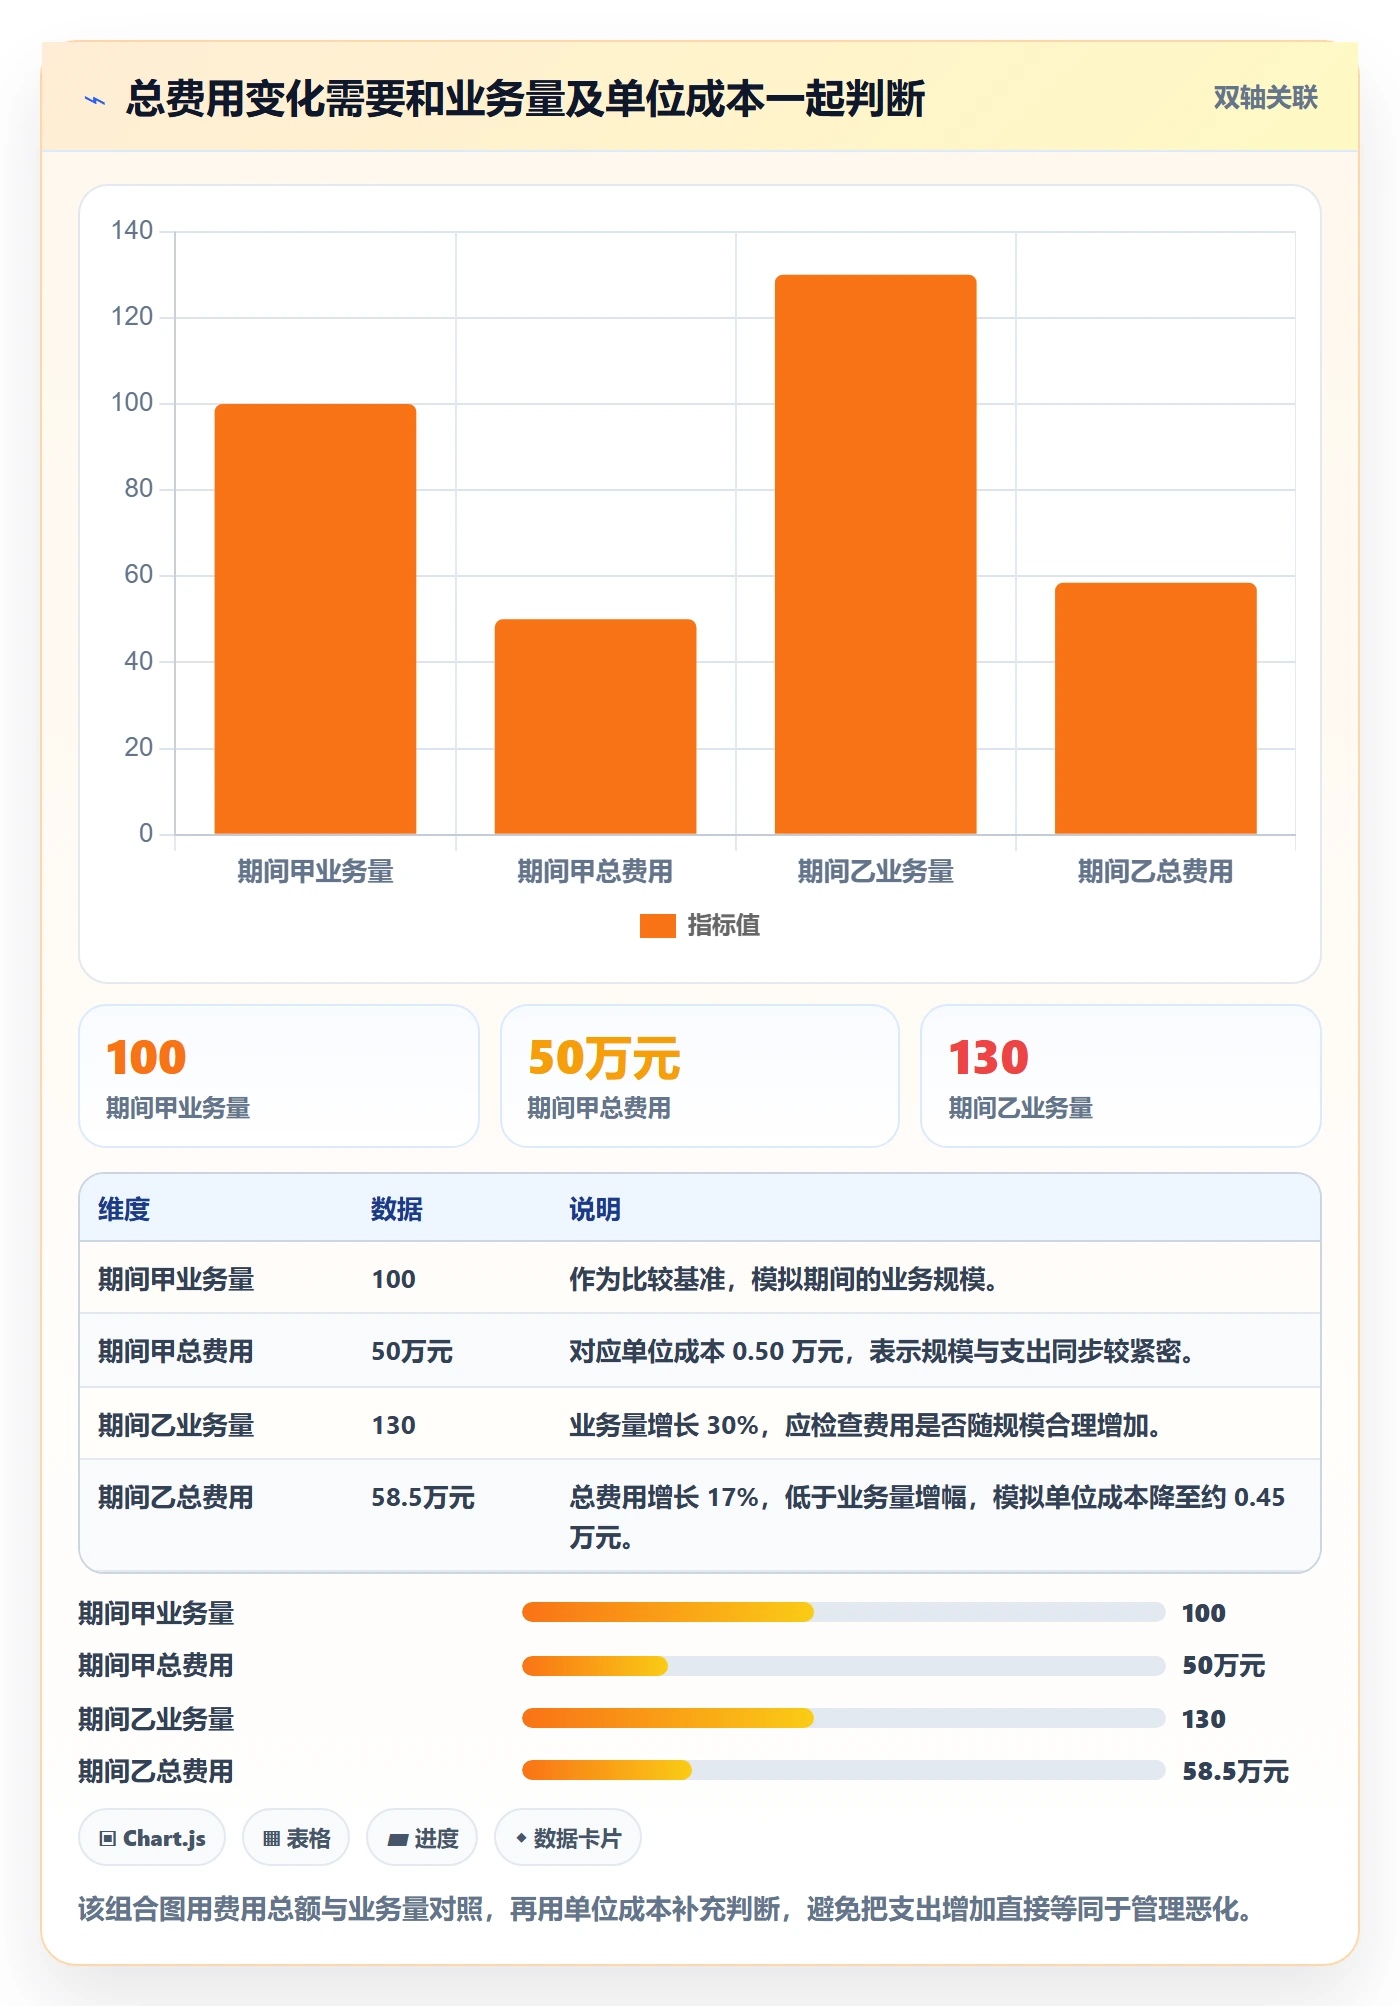This screenshot has width=1400, height=2006.
Task: Click the orange 指标值 legend swatch
Action: pos(657,926)
